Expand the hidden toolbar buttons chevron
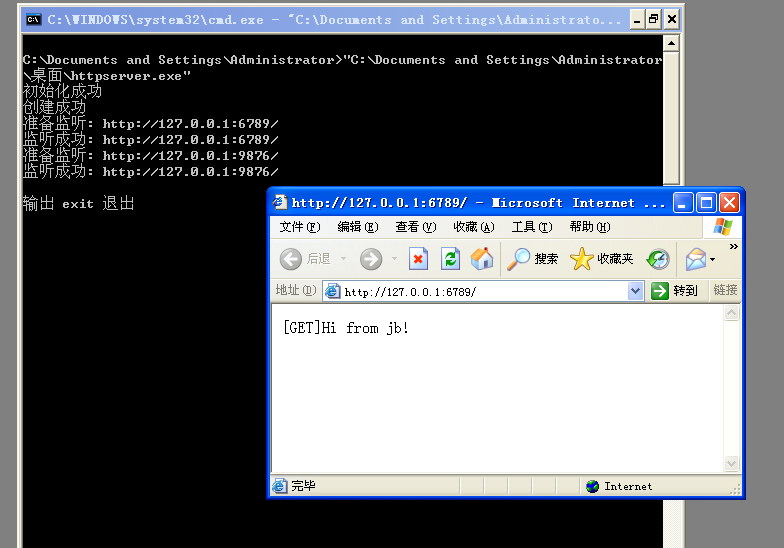Image resolution: width=784 pixels, height=548 pixels. 734,246
